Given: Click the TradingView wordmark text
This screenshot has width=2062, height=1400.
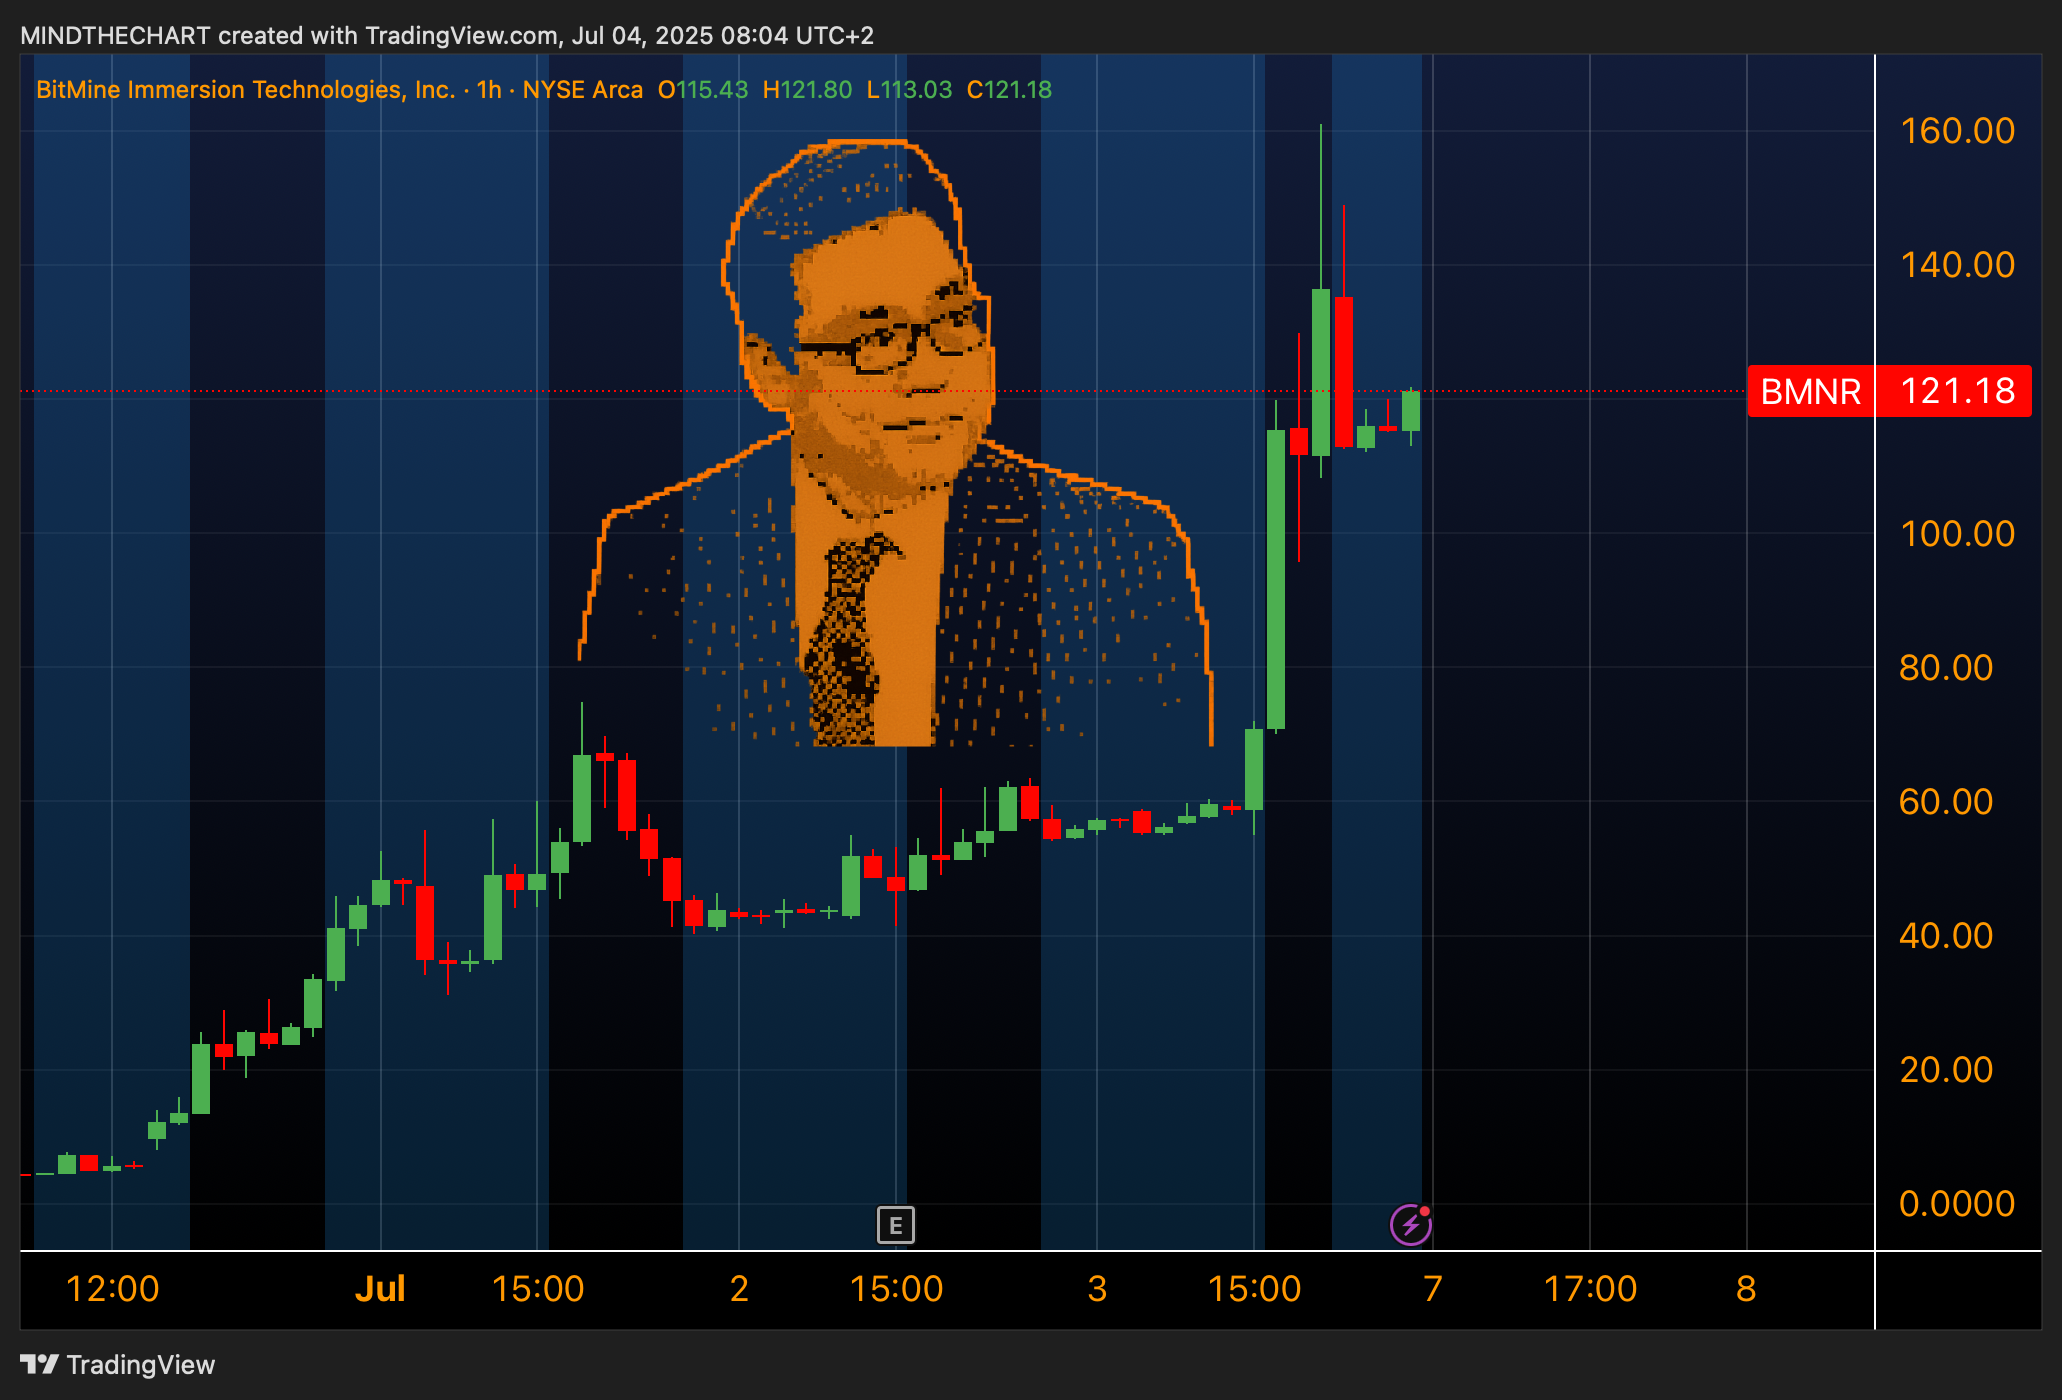Looking at the screenshot, I should [141, 1365].
